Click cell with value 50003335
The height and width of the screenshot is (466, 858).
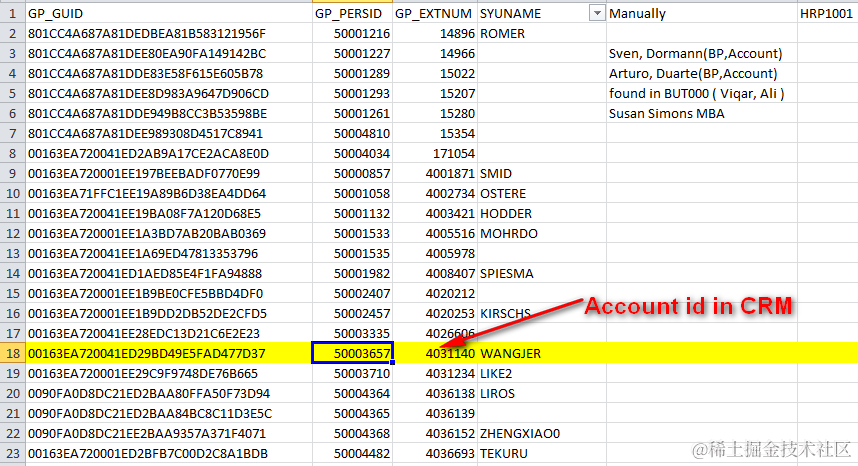coord(353,333)
